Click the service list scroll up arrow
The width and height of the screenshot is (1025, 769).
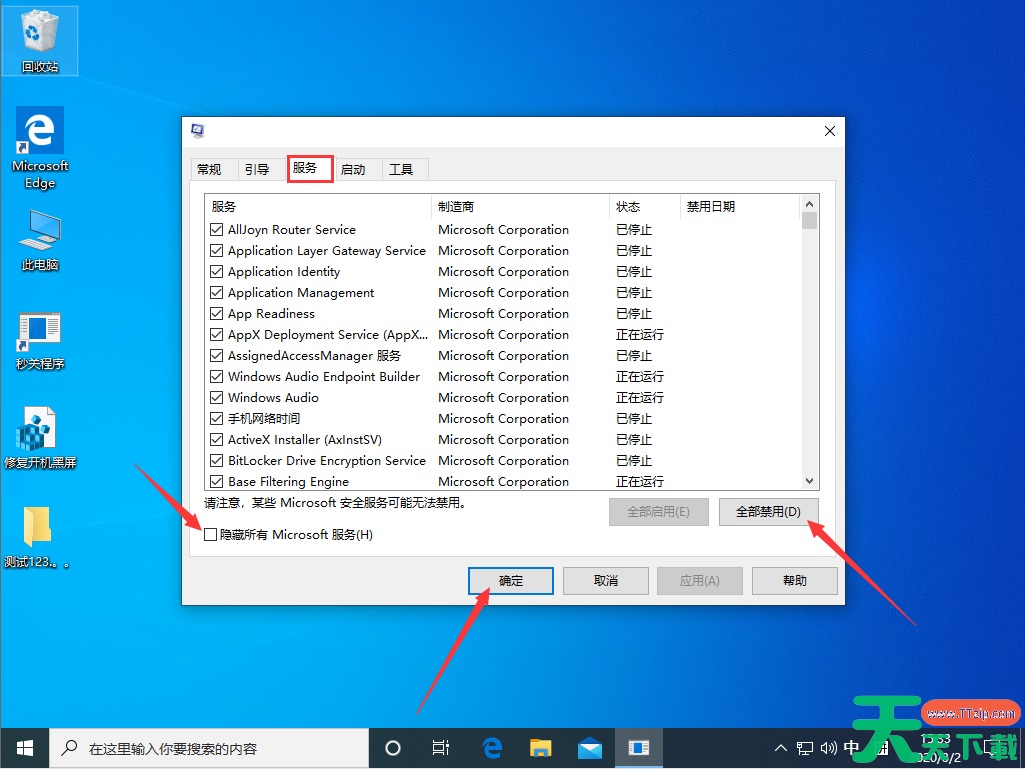click(810, 204)
